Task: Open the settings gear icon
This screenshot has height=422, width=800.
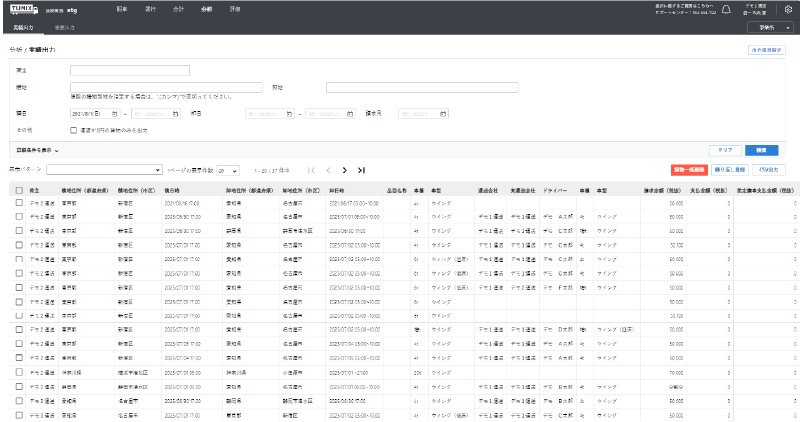Action: coord(788,9)
